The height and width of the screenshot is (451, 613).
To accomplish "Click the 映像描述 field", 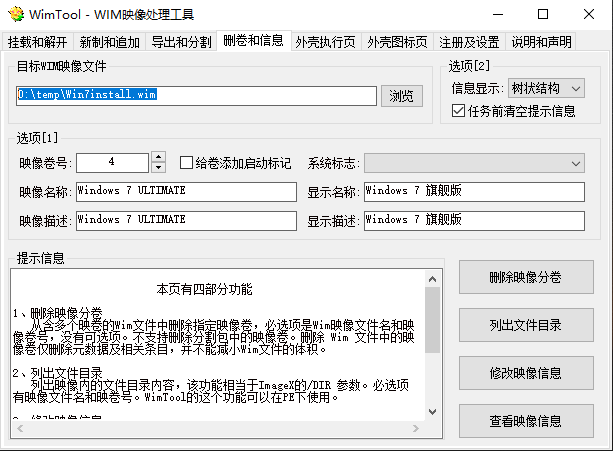I will click(186, 221).
